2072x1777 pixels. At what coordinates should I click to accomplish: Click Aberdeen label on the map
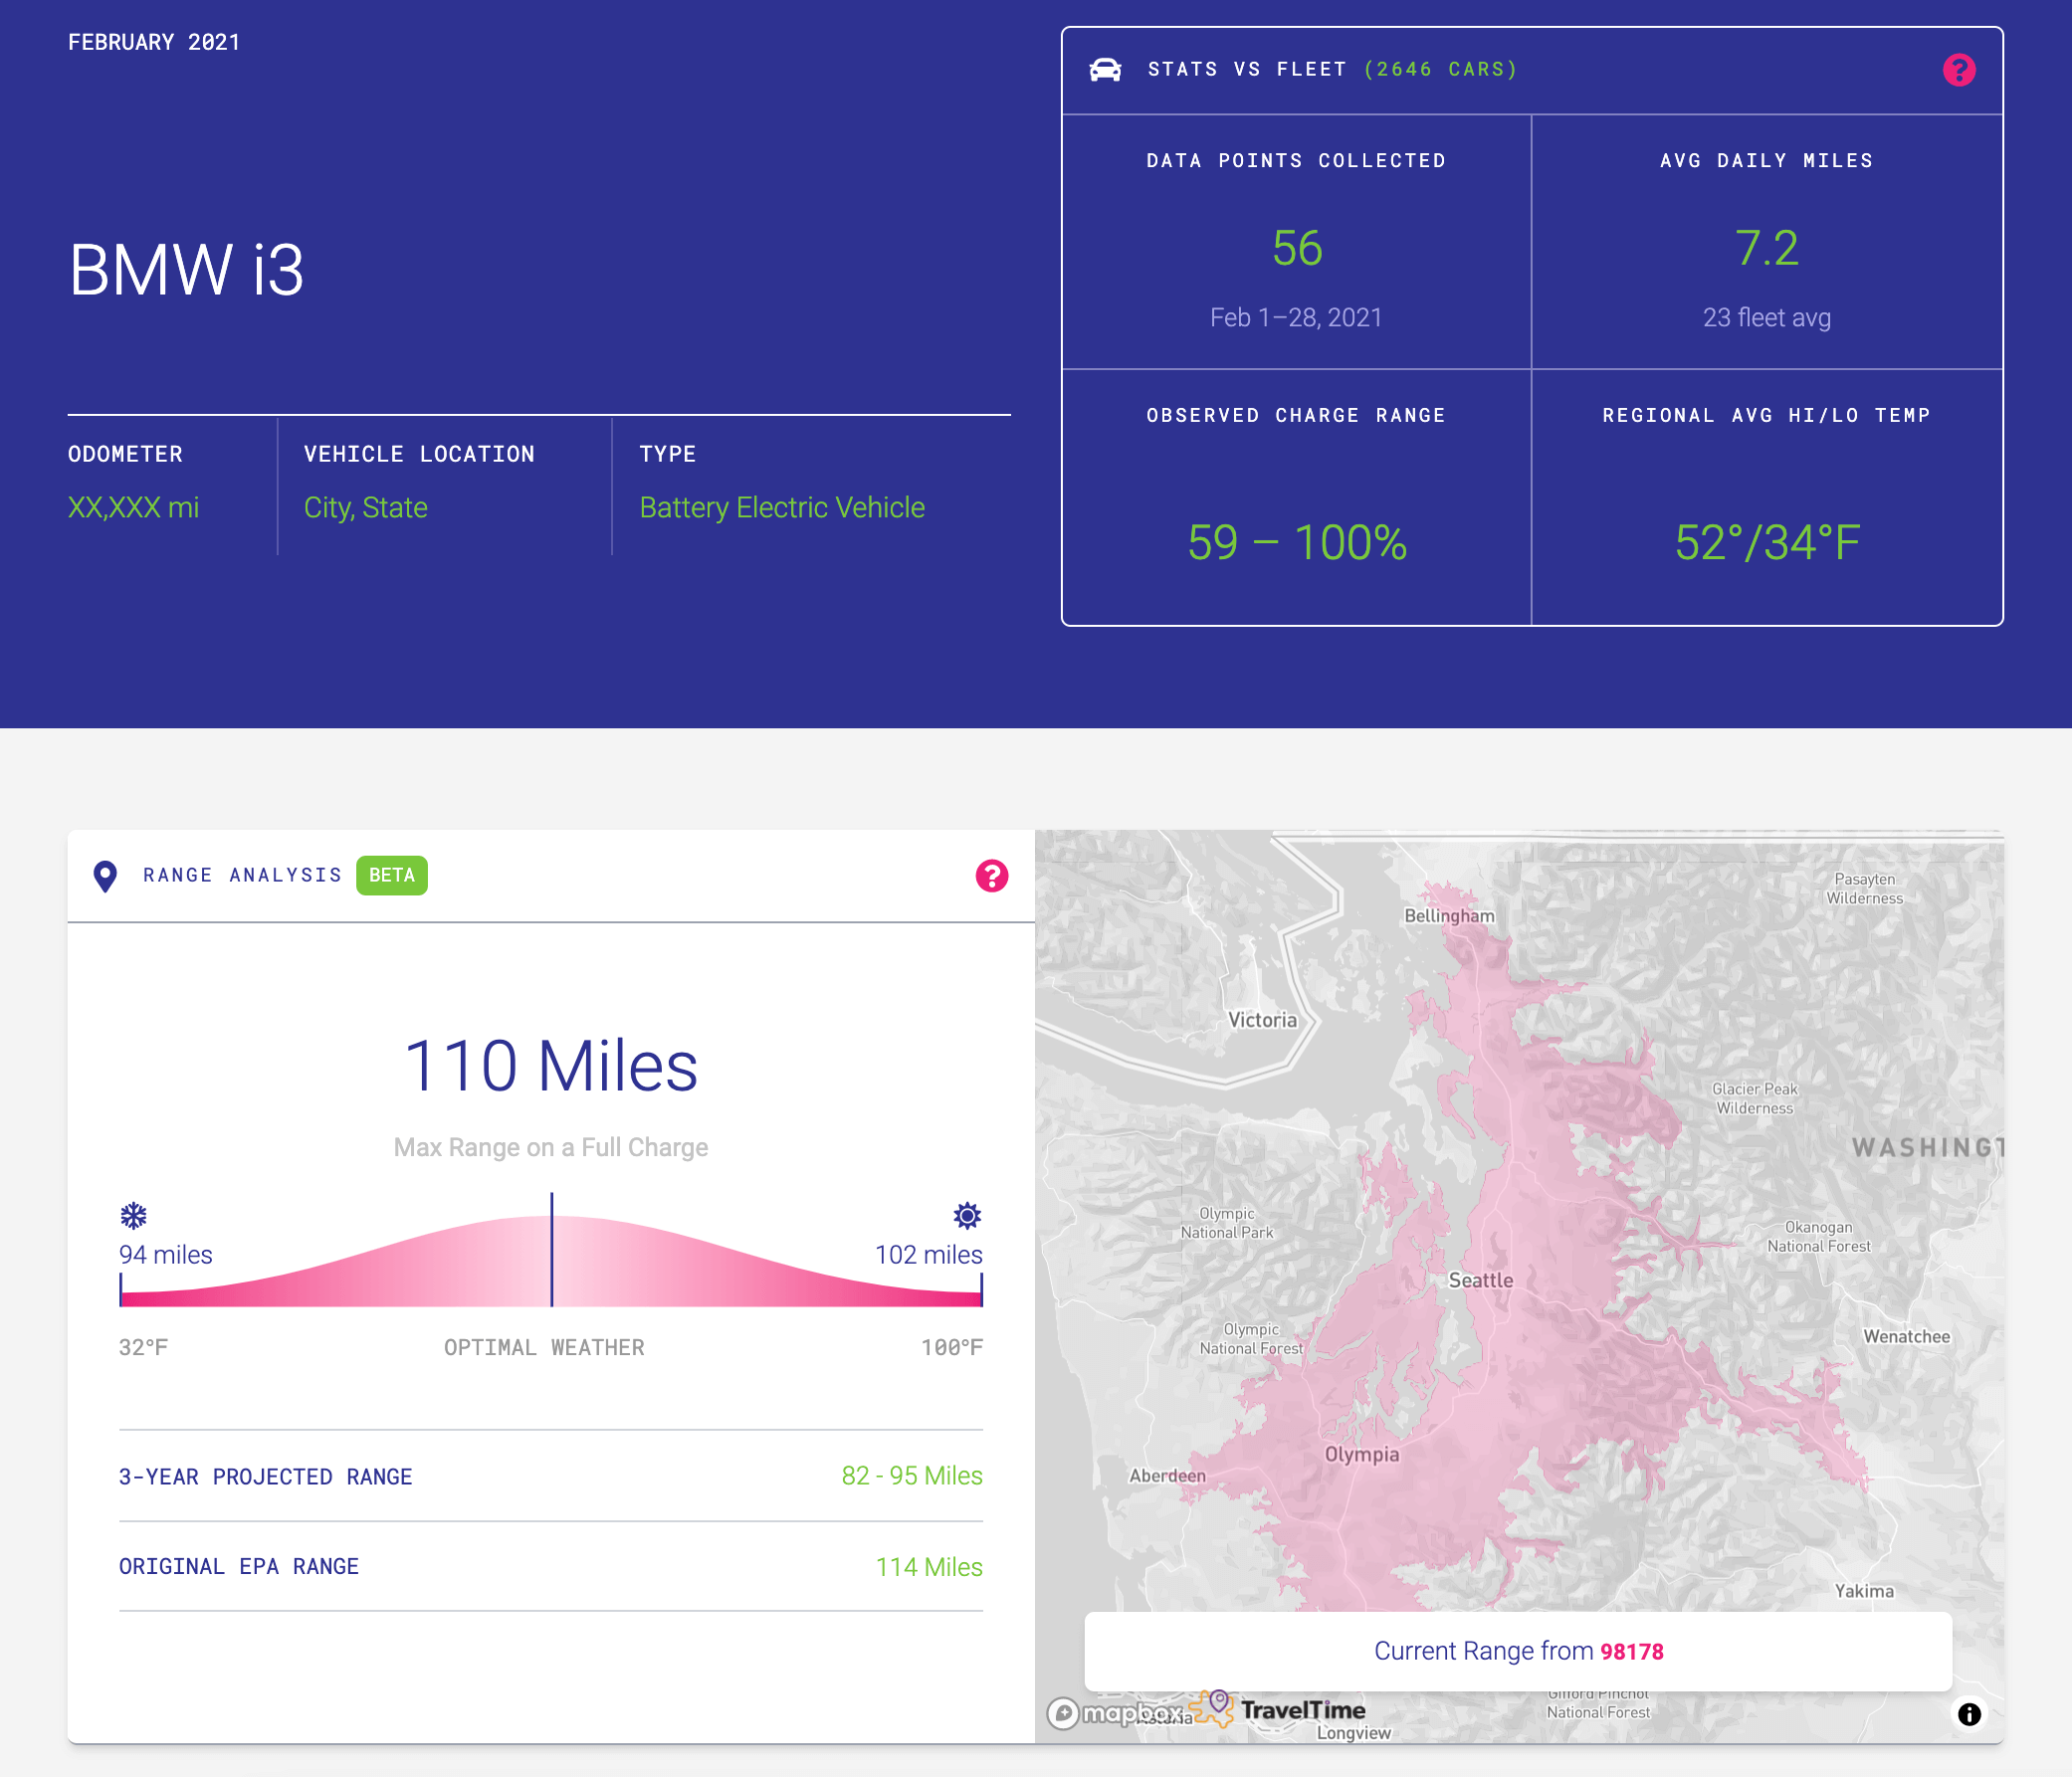tap(1167, 1476)
